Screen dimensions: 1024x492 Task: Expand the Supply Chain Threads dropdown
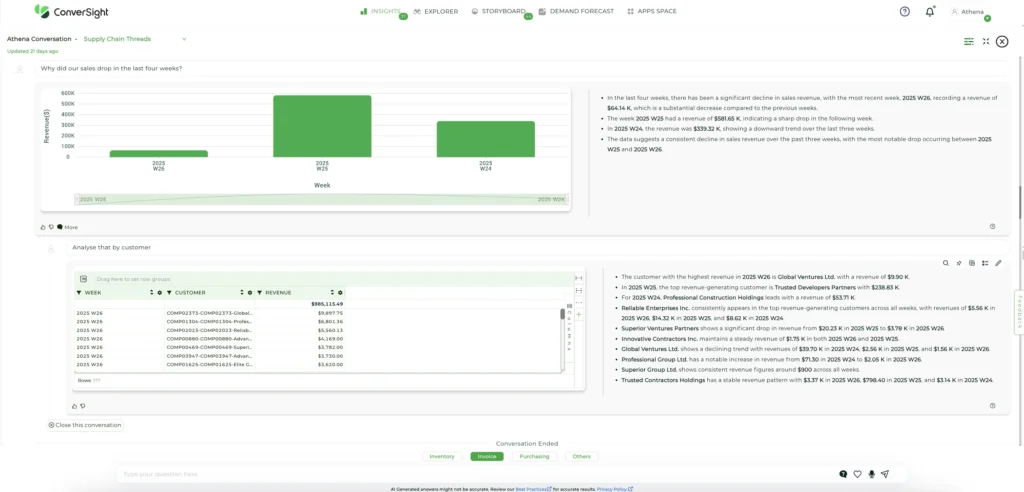click(x=184, y=39)
